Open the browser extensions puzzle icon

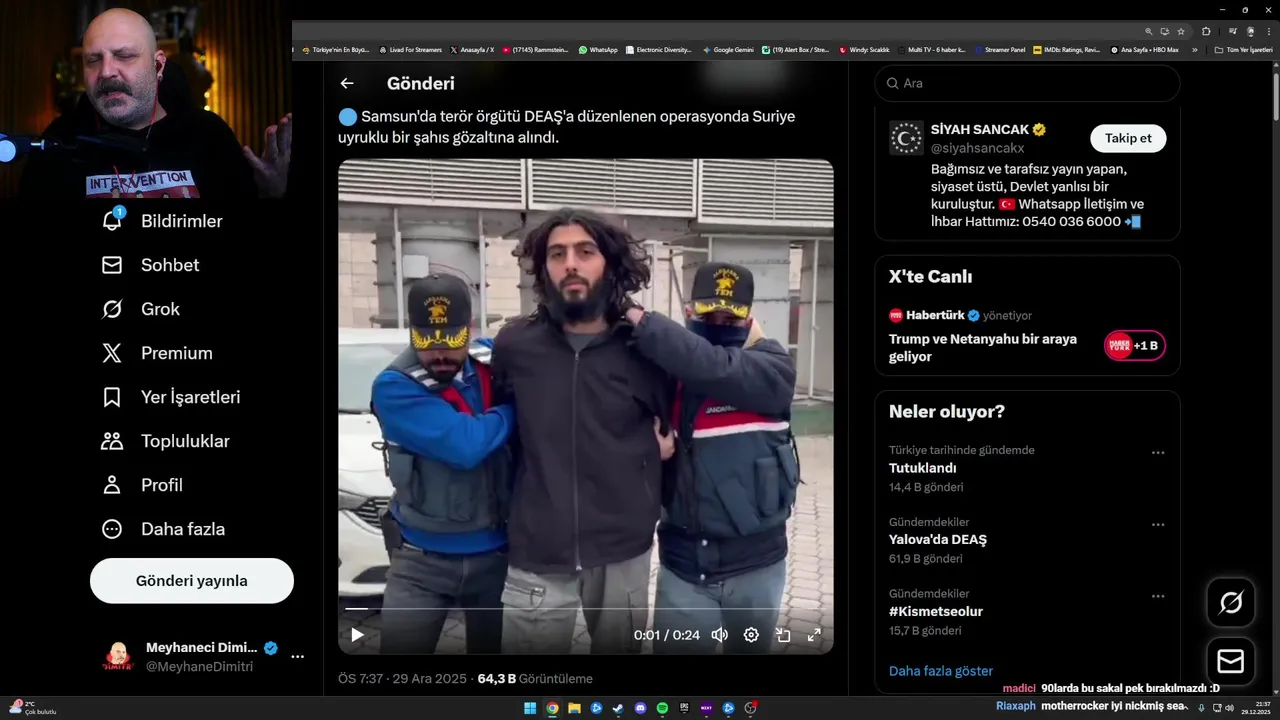[x=1206, y=31]
